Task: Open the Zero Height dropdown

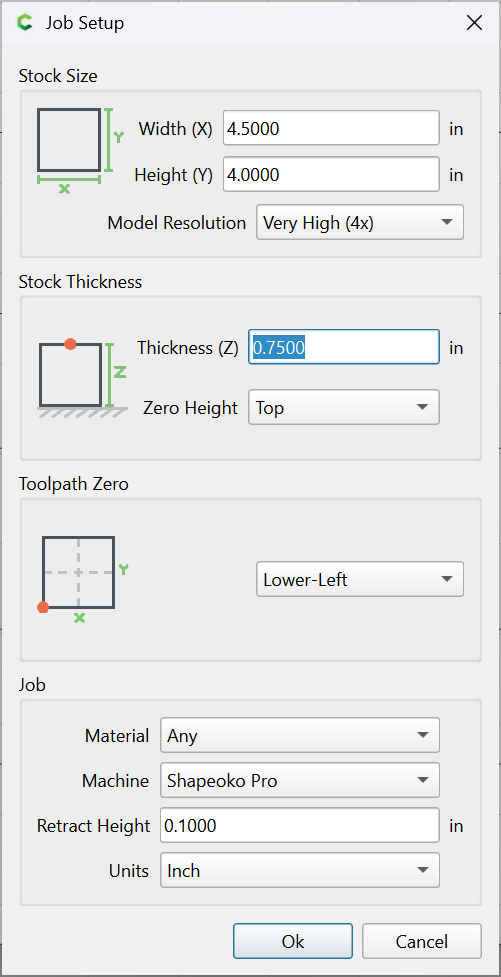Action: pos(343,407)
